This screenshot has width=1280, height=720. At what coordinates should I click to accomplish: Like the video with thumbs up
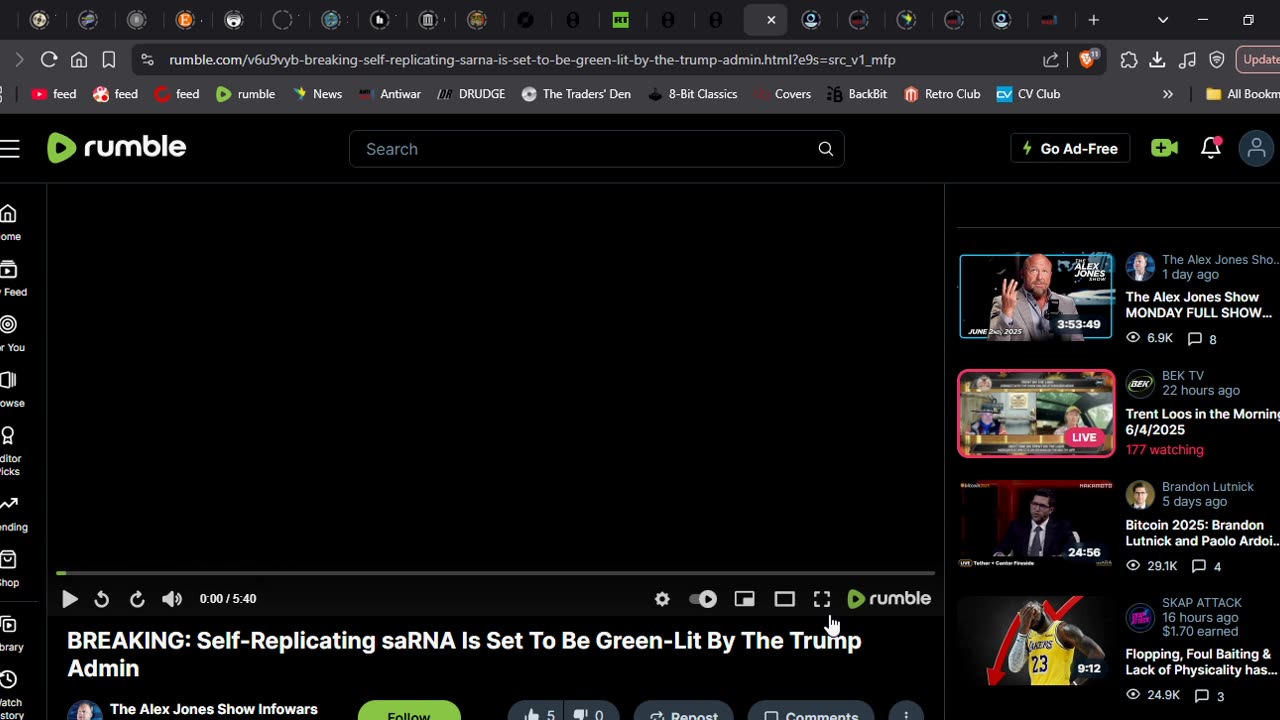pyautogui.click(x=539, y=714)
